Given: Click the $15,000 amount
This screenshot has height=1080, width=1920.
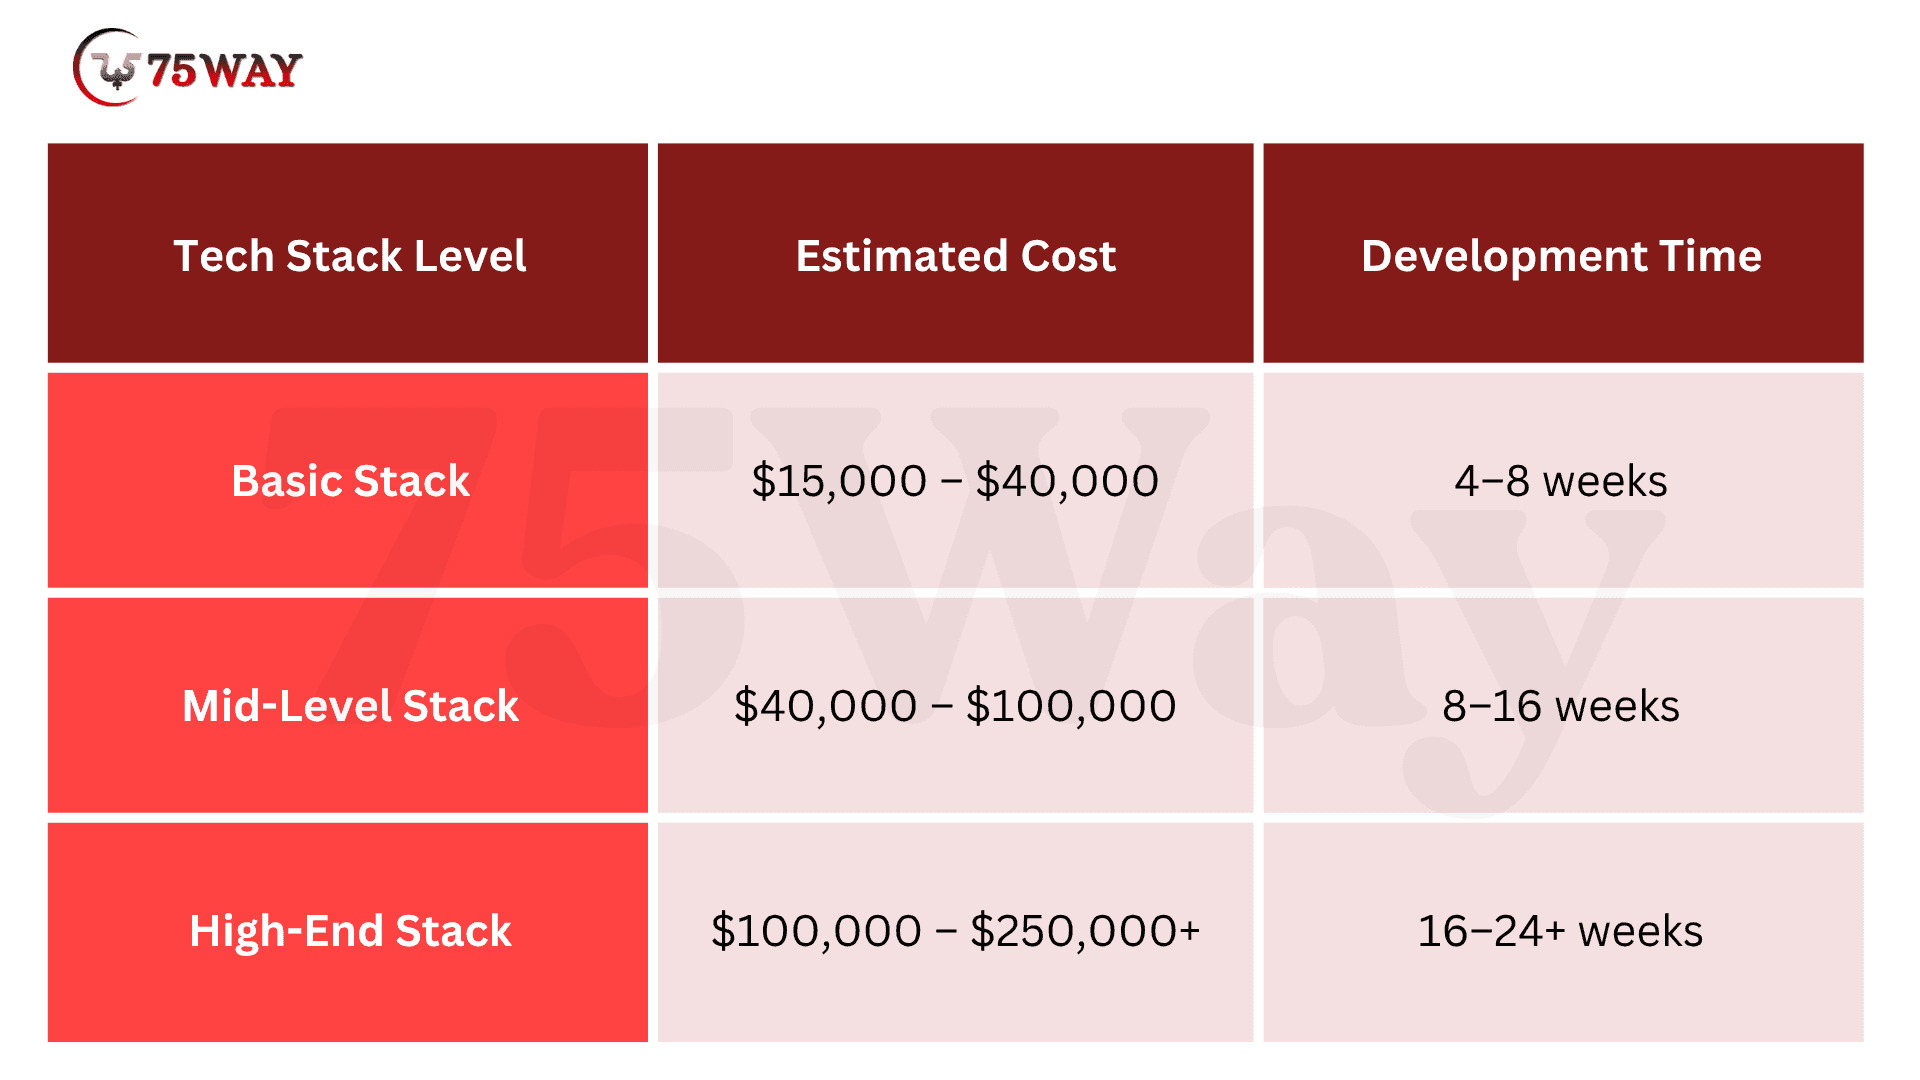Looking at the screenshot, I should (x=839, y=481).
